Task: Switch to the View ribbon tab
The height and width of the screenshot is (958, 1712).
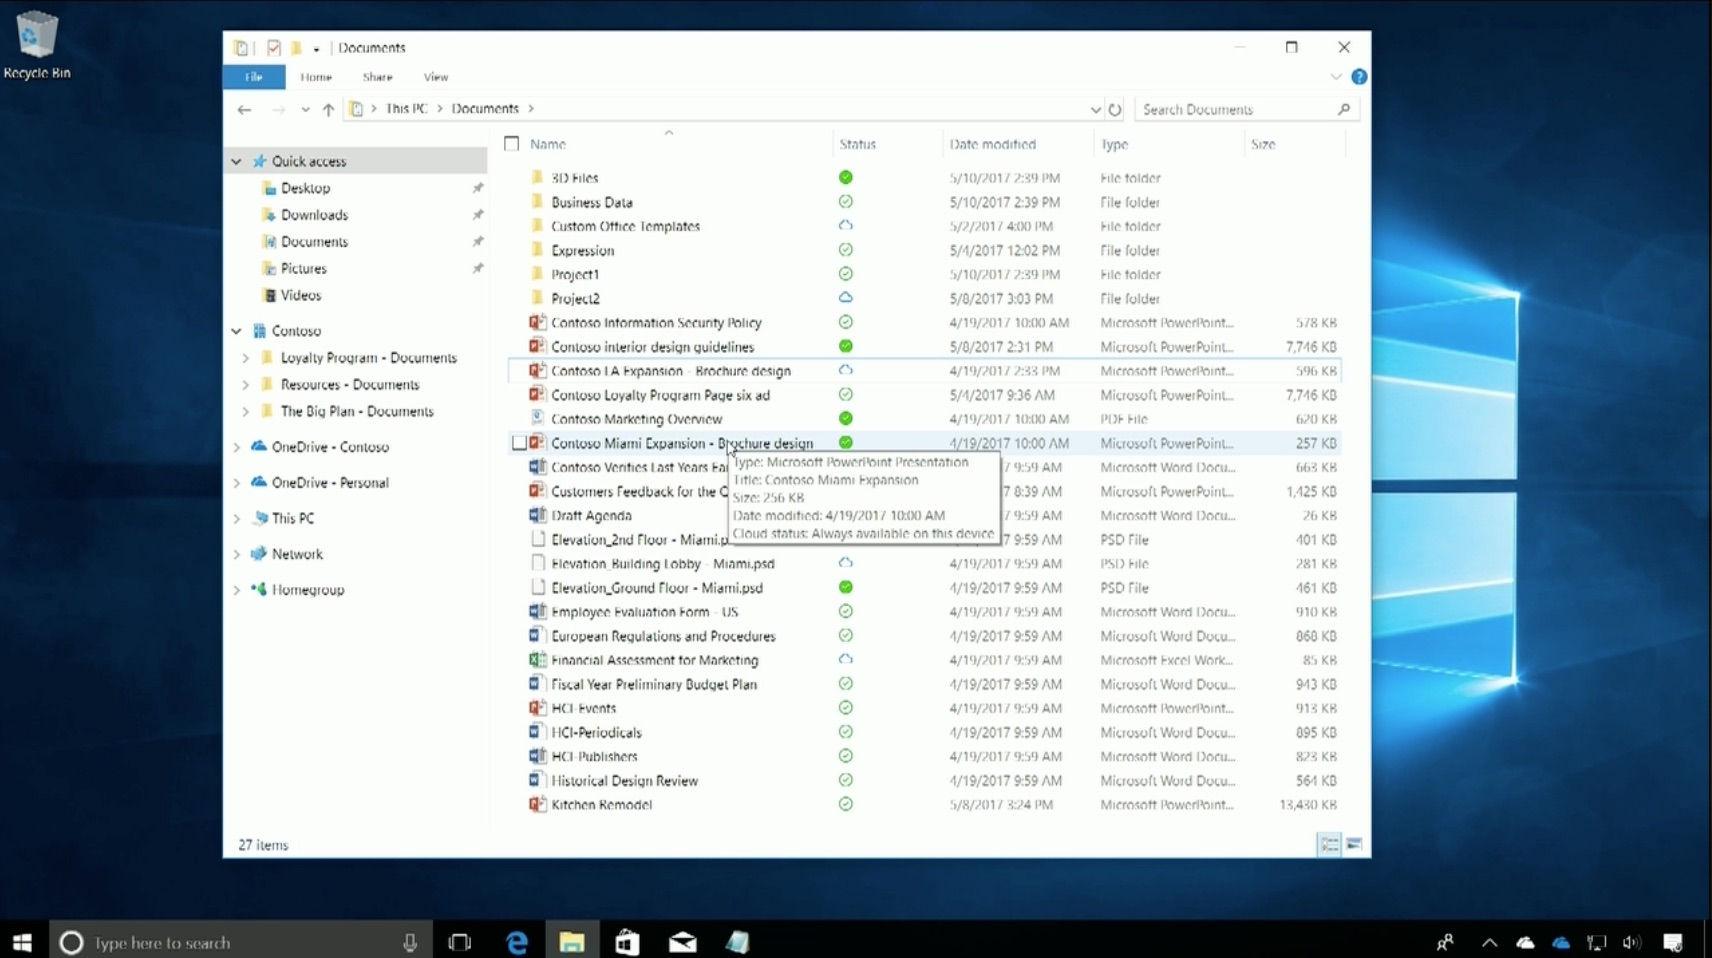Action: pyautogui.click(x=435, y=77)
